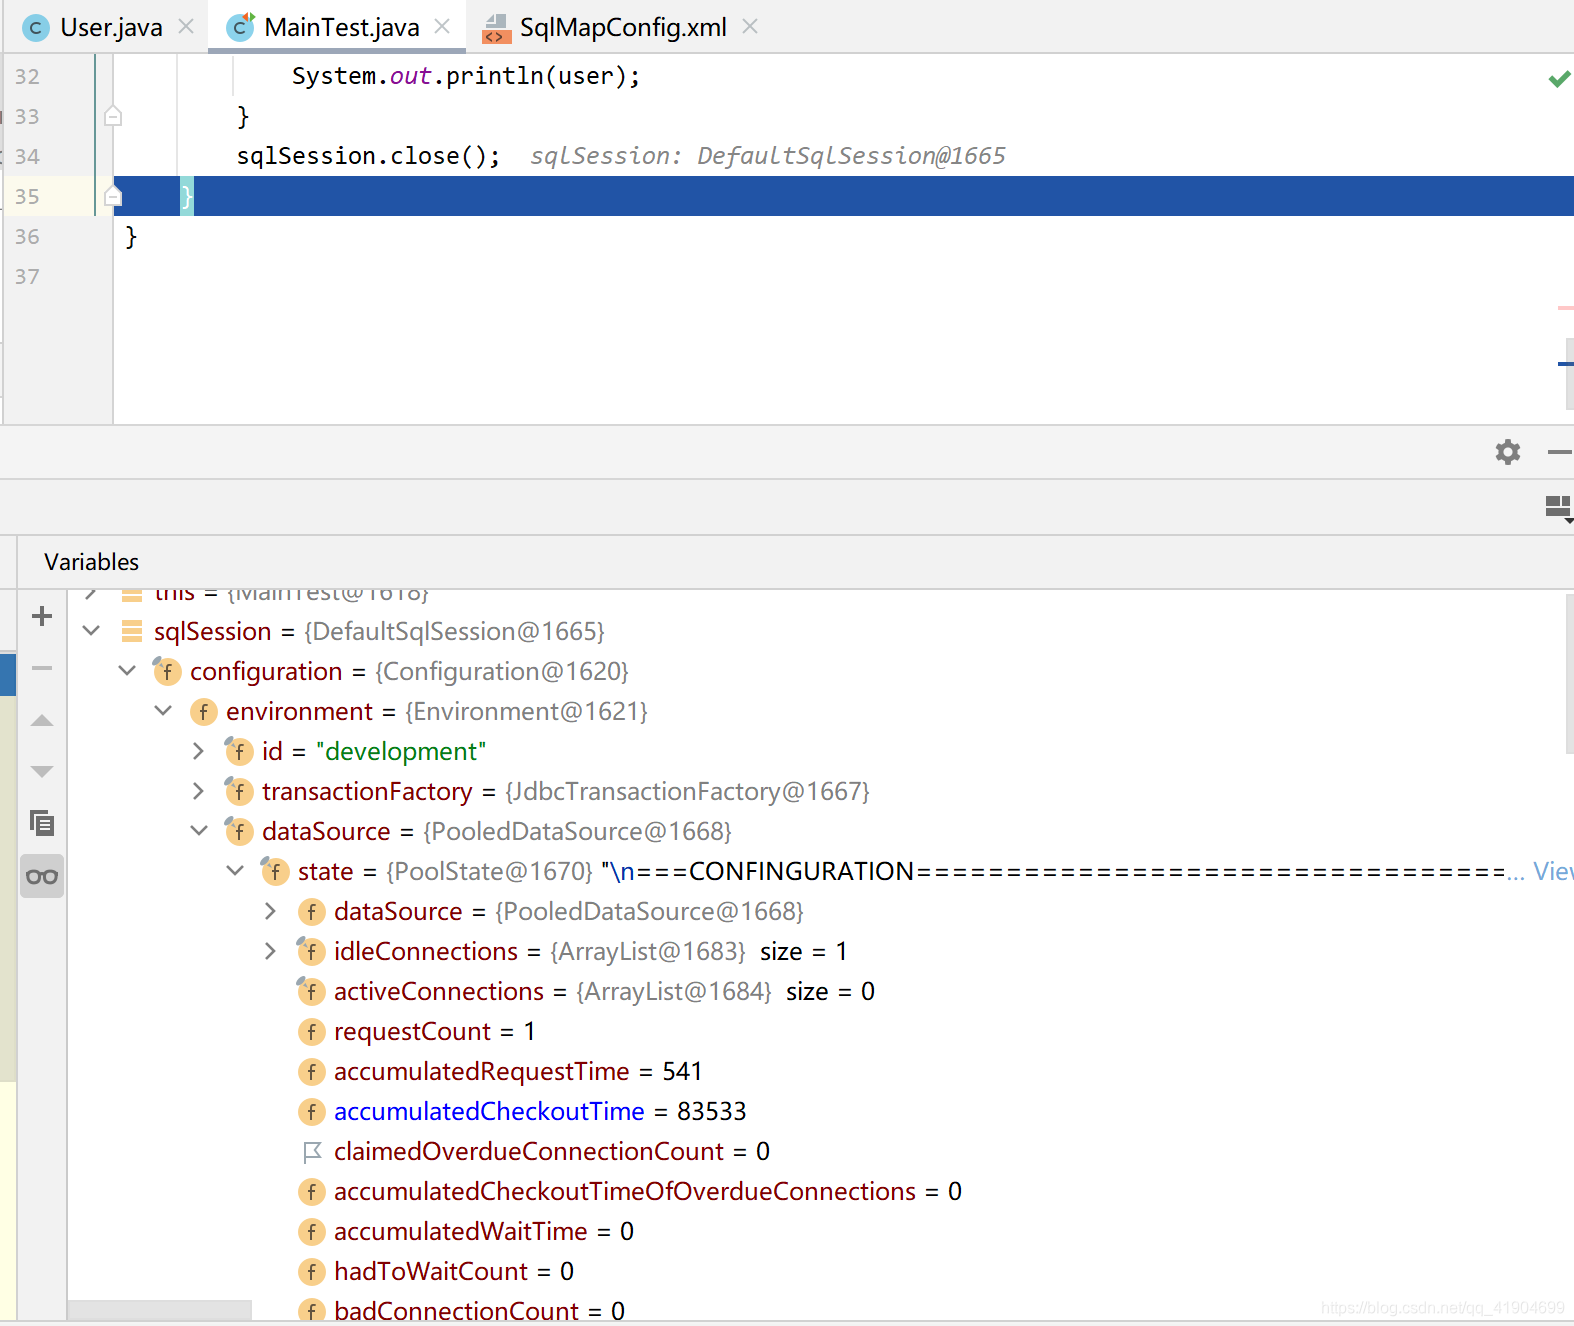
Task: Click the field icon next to accumulatedWaitTime
Action: pos(311,1231)
